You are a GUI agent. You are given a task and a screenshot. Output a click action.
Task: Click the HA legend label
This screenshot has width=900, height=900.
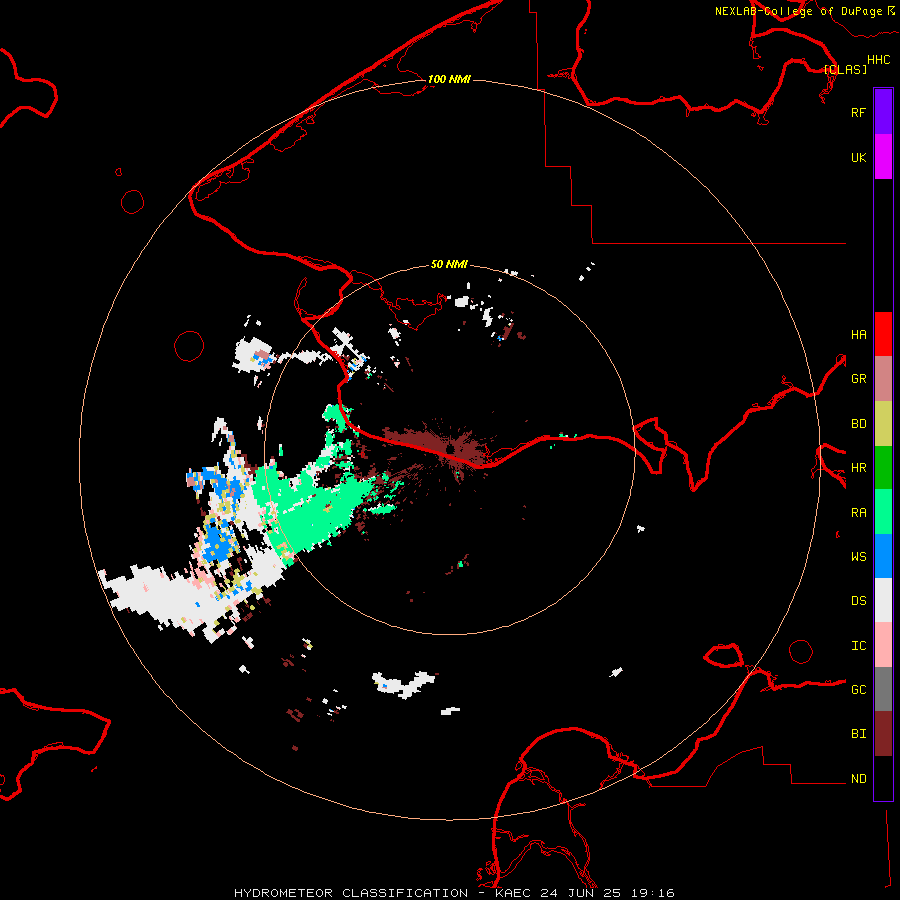click(x=858, y=335)
